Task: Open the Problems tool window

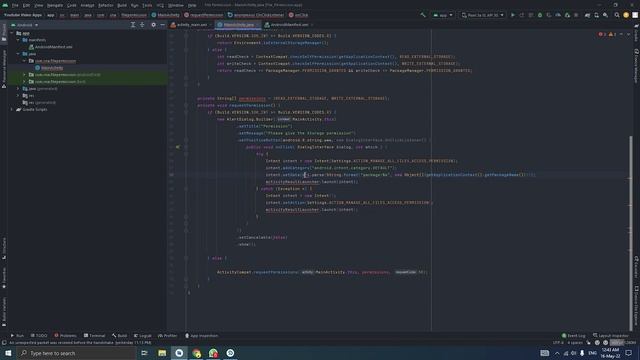Action: coord(65,336)
